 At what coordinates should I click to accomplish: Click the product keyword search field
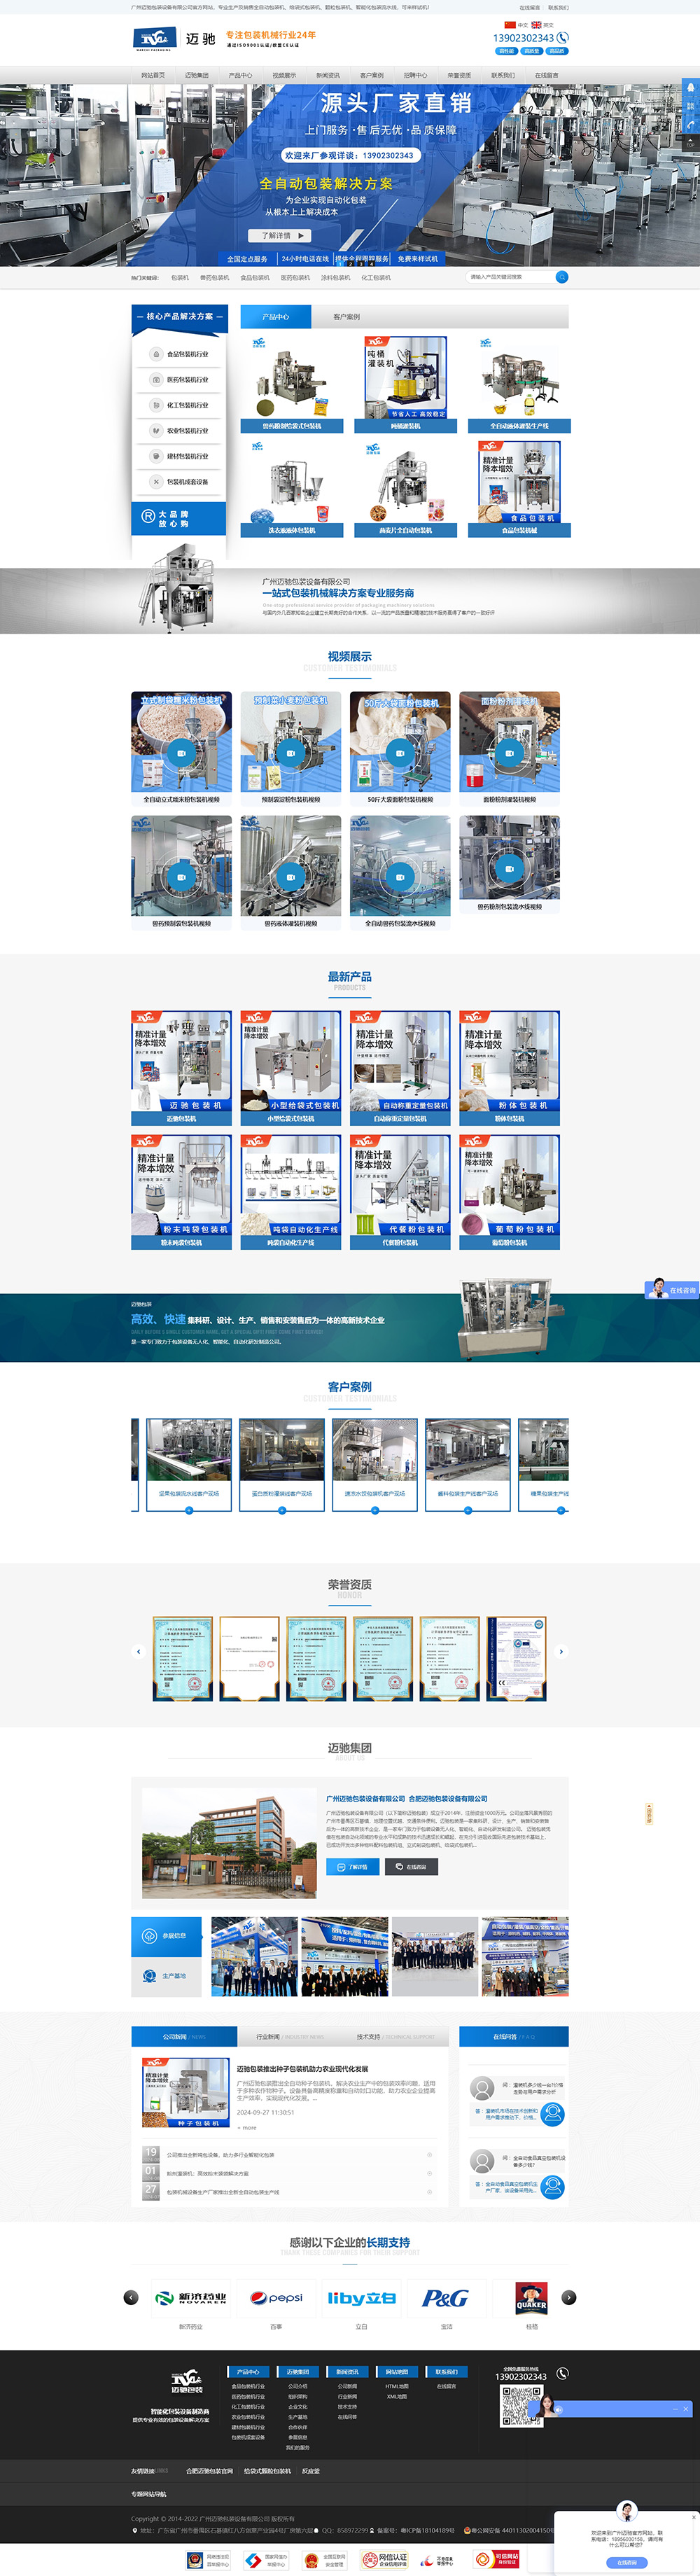click(510, 277)
